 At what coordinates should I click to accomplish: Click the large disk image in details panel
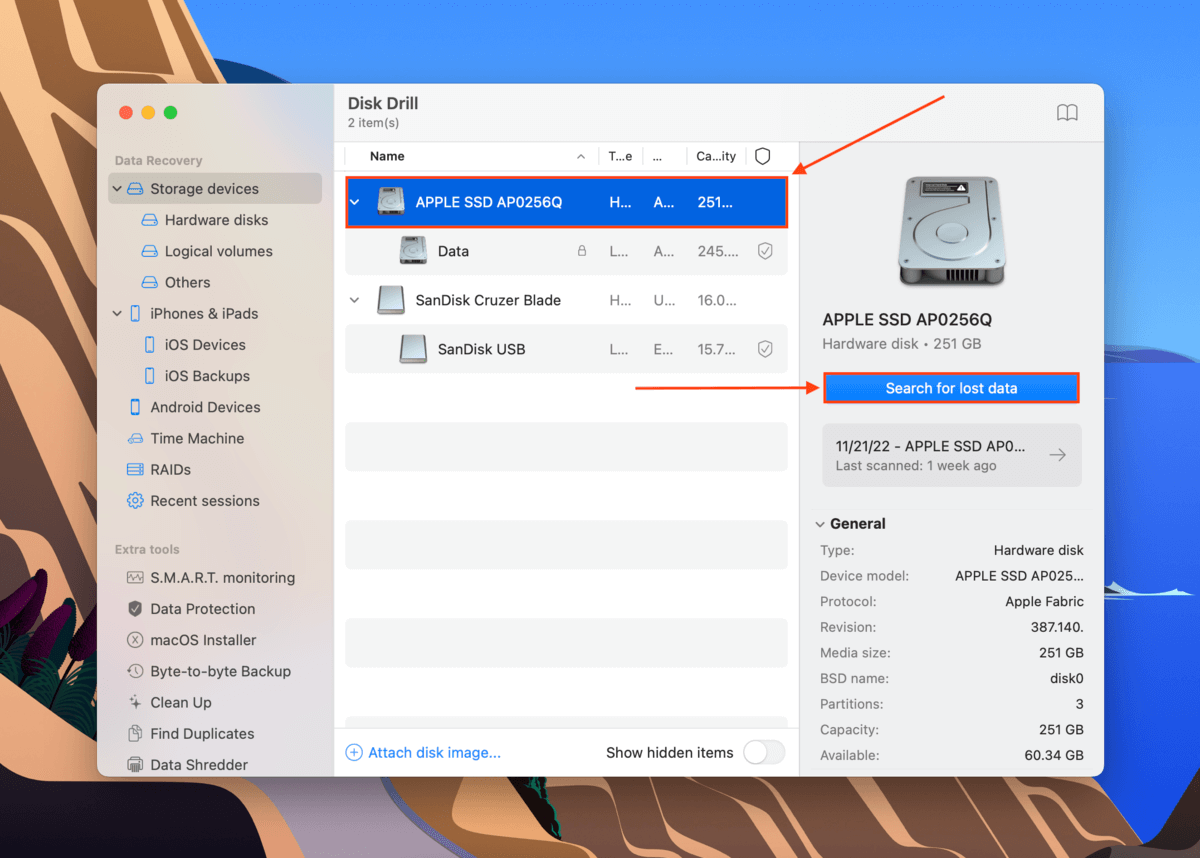(951, 232)
